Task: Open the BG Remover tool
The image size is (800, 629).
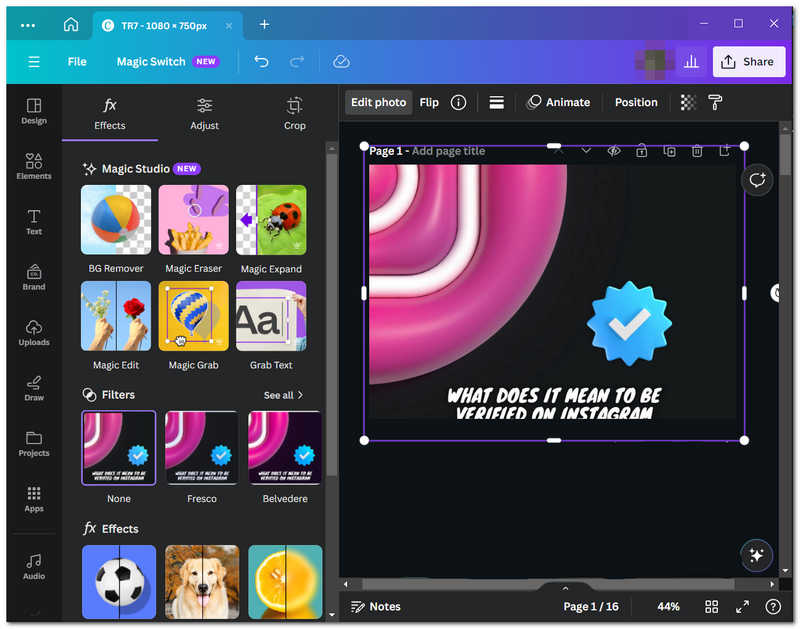Action: coord(116,220)
